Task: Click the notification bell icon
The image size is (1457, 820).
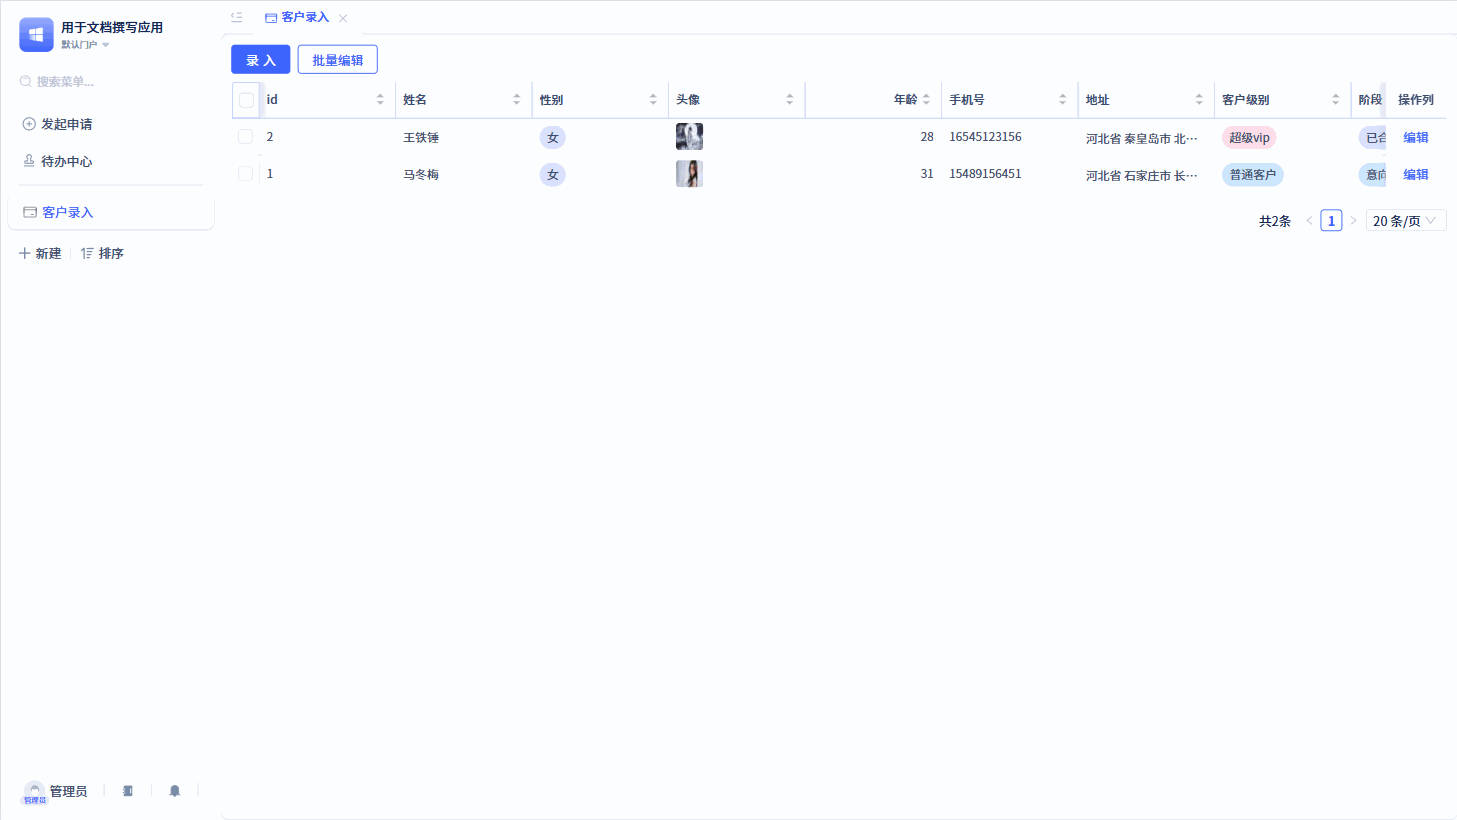Action: pos(175,791)
